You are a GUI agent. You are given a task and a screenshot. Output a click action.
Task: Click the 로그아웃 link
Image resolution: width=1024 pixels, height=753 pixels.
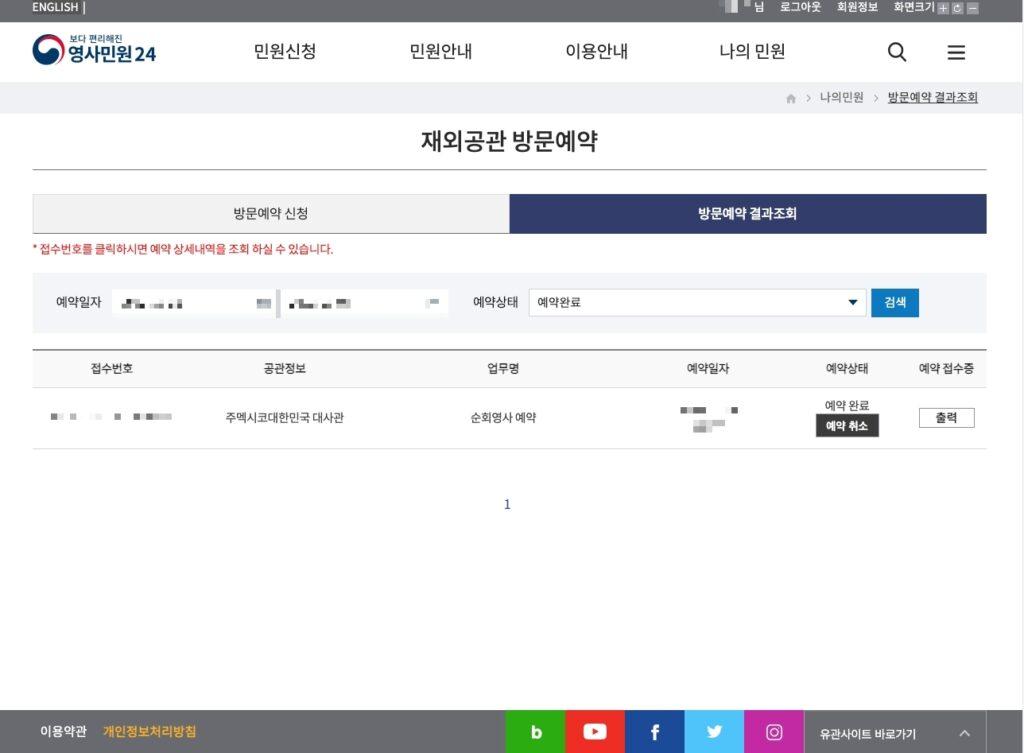click(x=800, y=7)
